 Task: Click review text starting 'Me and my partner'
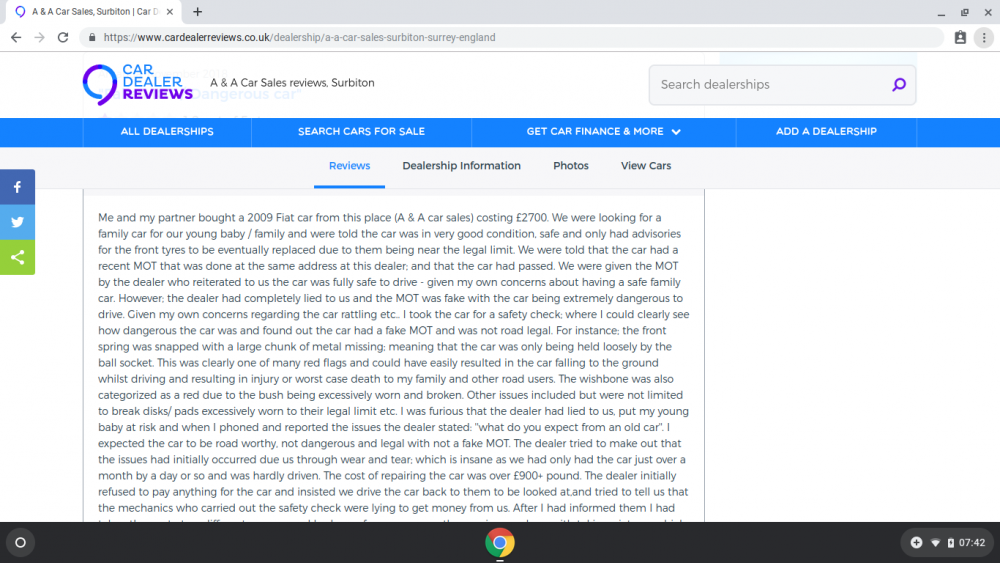click(x=393, y=363)
